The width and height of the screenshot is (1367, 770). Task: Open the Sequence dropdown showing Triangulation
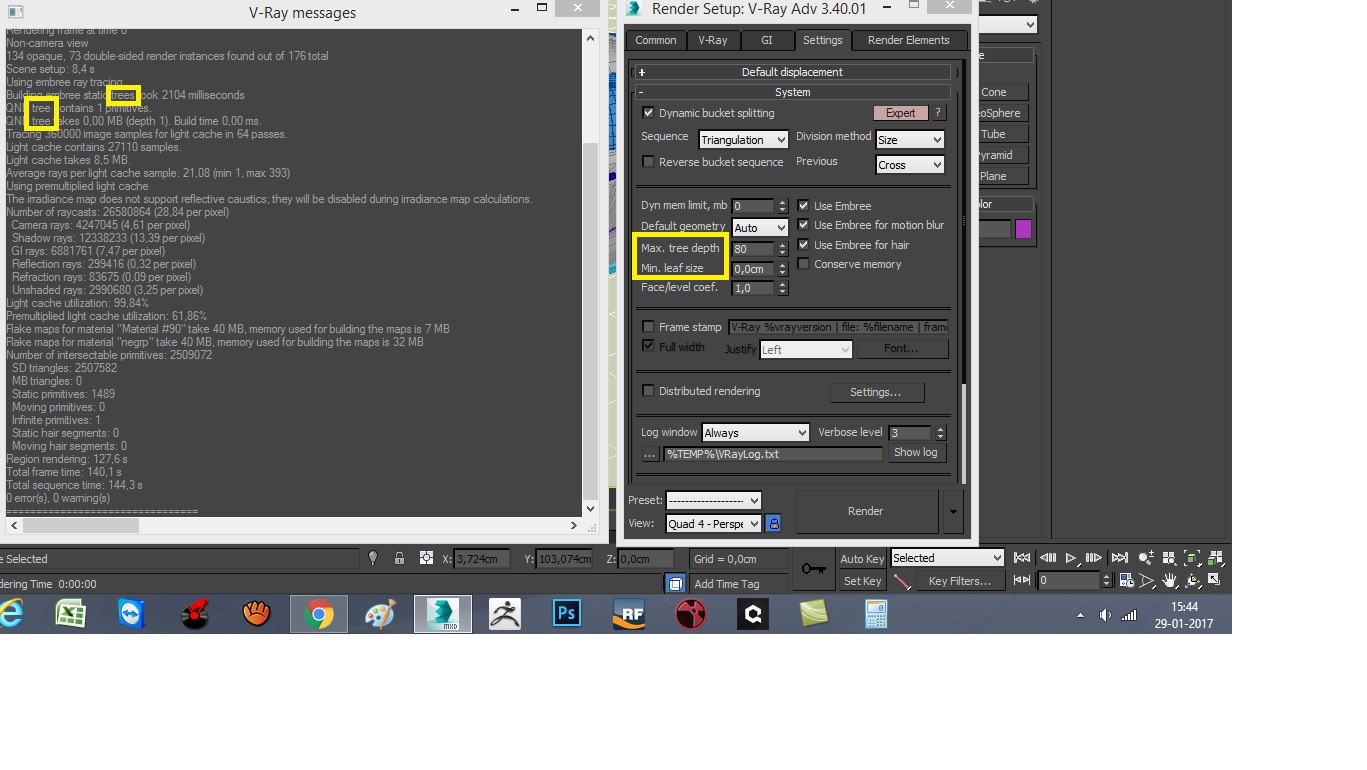[743, 140]
